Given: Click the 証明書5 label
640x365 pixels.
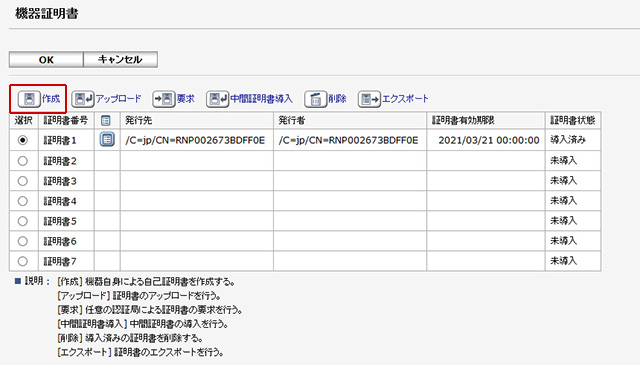Looking at the screenshot, I should coord(60,221).
